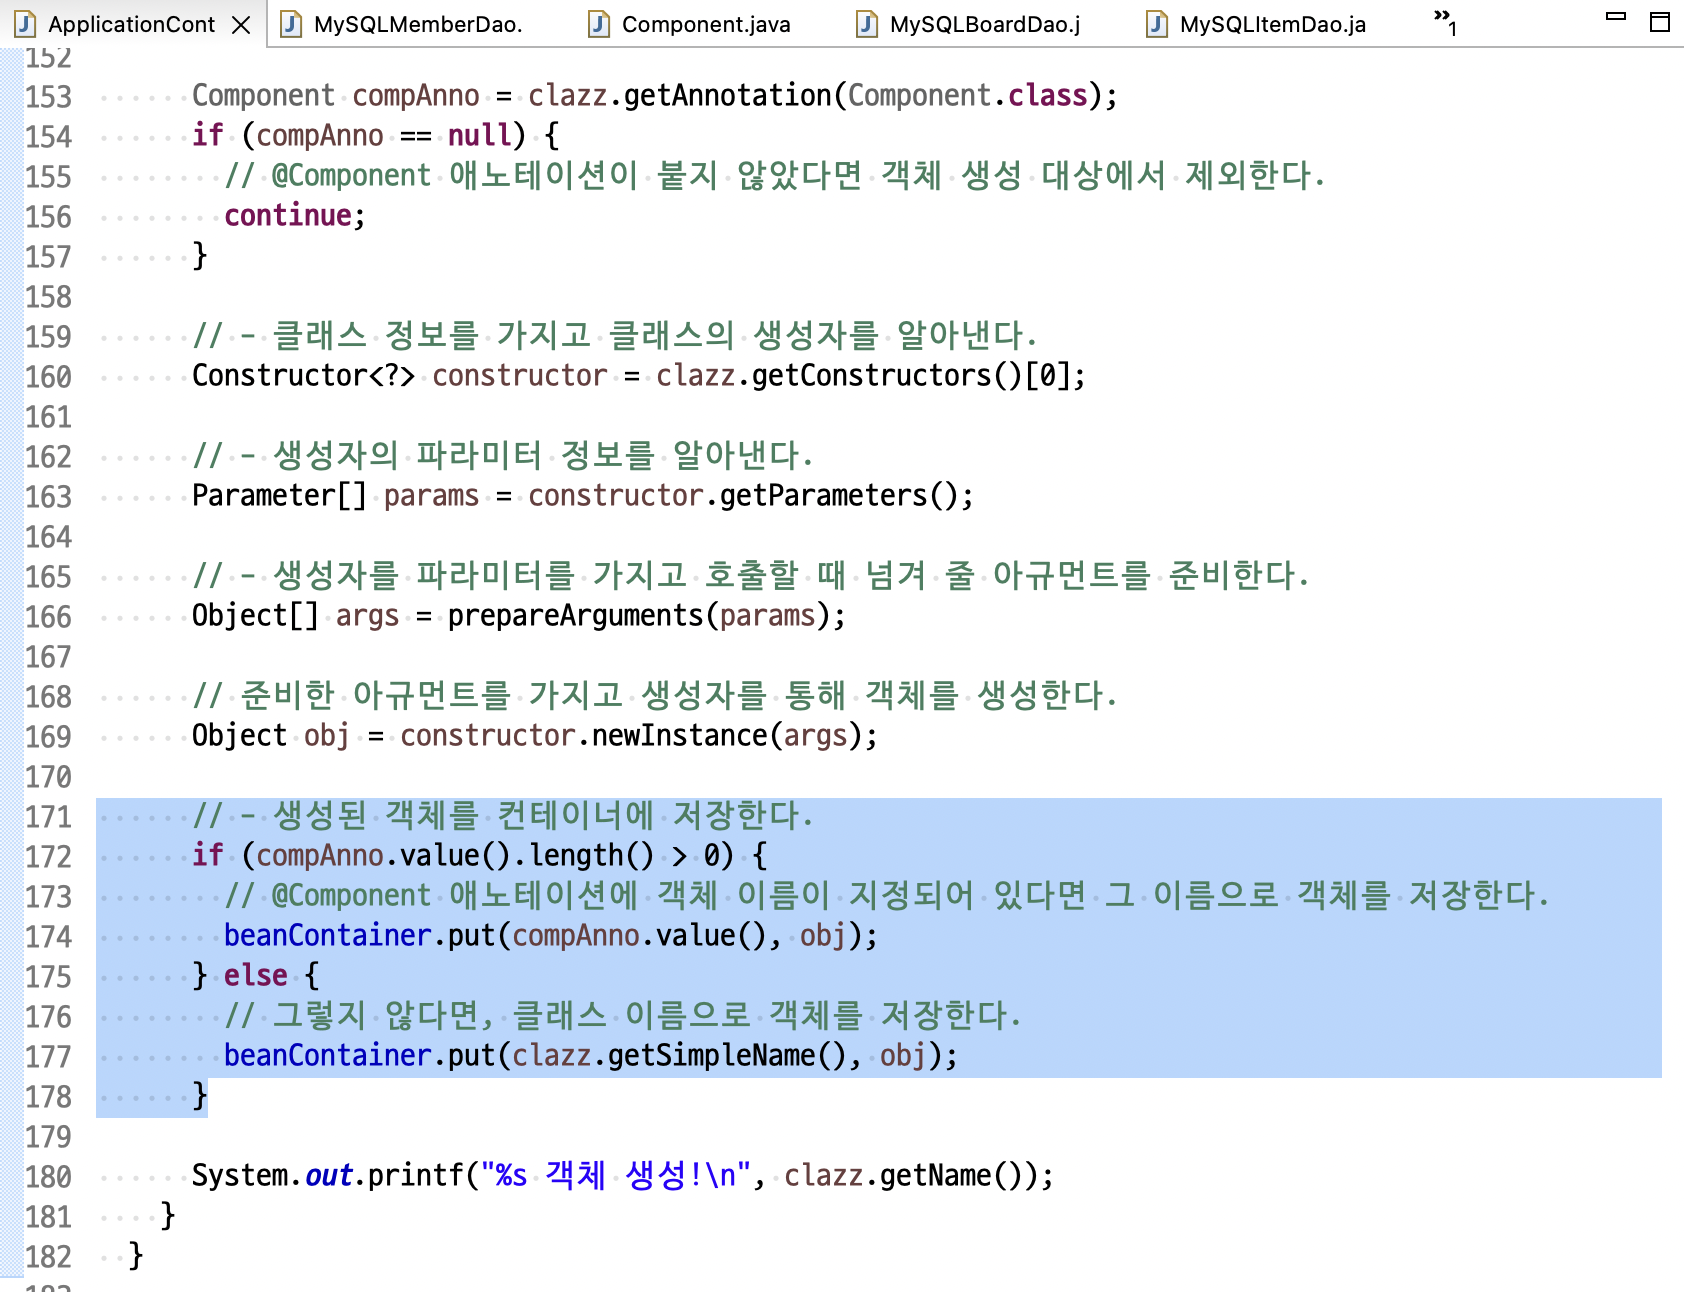
Task: Click the 'continue' keyword on line 156
Action: click(x=288, y=216)
